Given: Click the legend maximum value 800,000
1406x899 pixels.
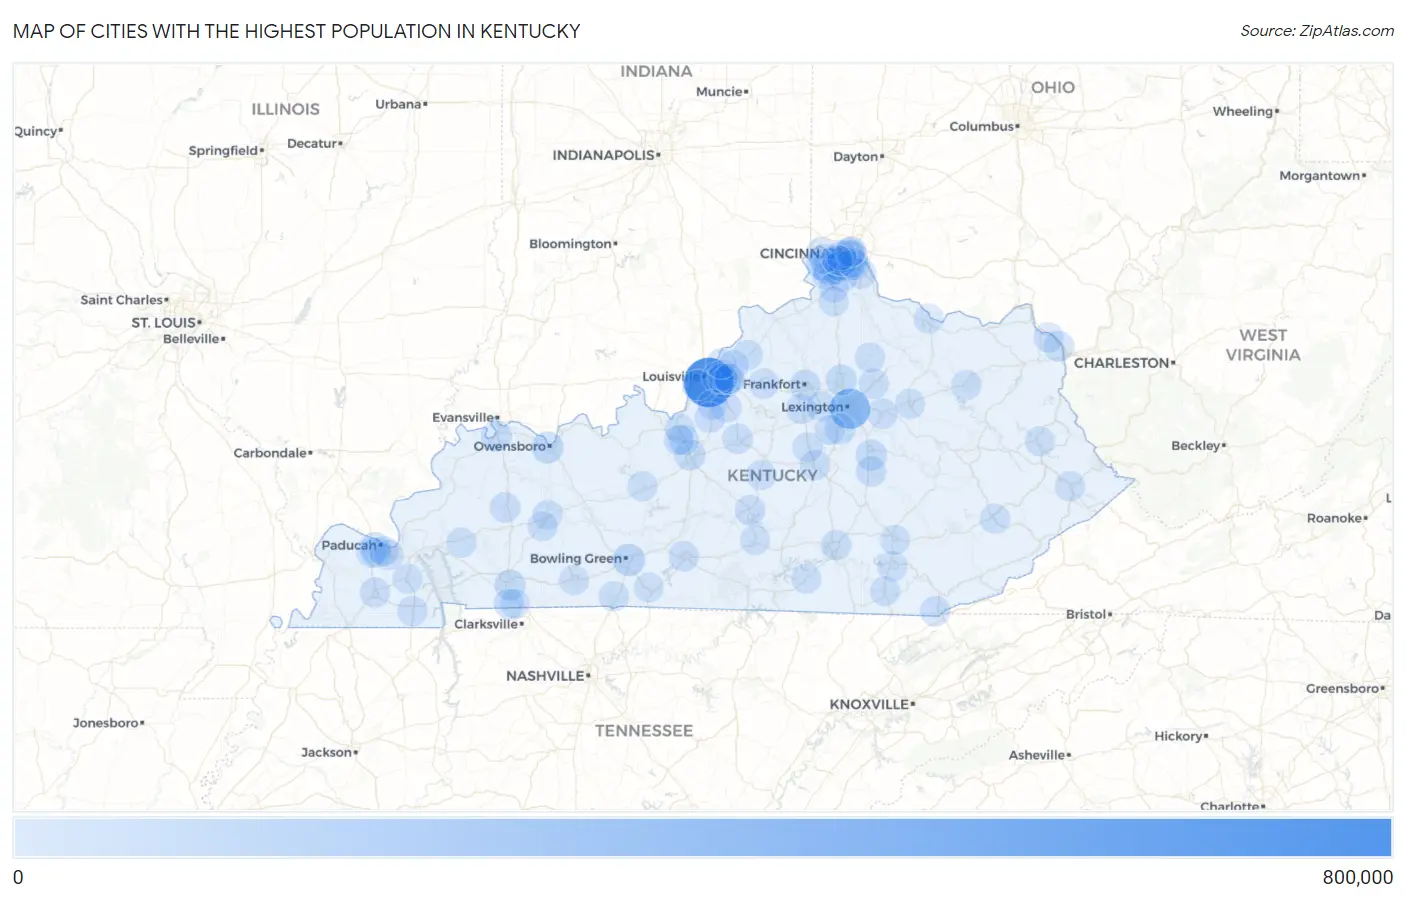Looking at the screenshot, I should click(x=1357, y=877).
